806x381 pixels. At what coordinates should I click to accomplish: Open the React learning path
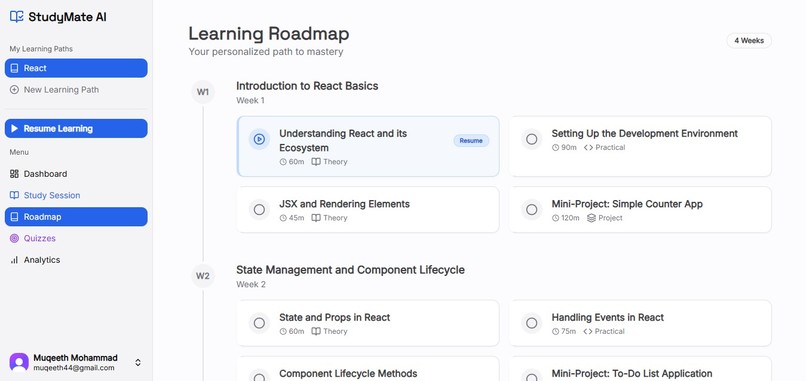click(76, 68)
